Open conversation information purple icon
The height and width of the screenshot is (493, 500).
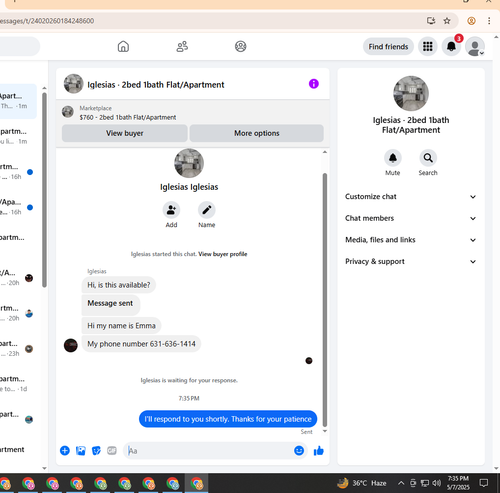click(314, 84)
